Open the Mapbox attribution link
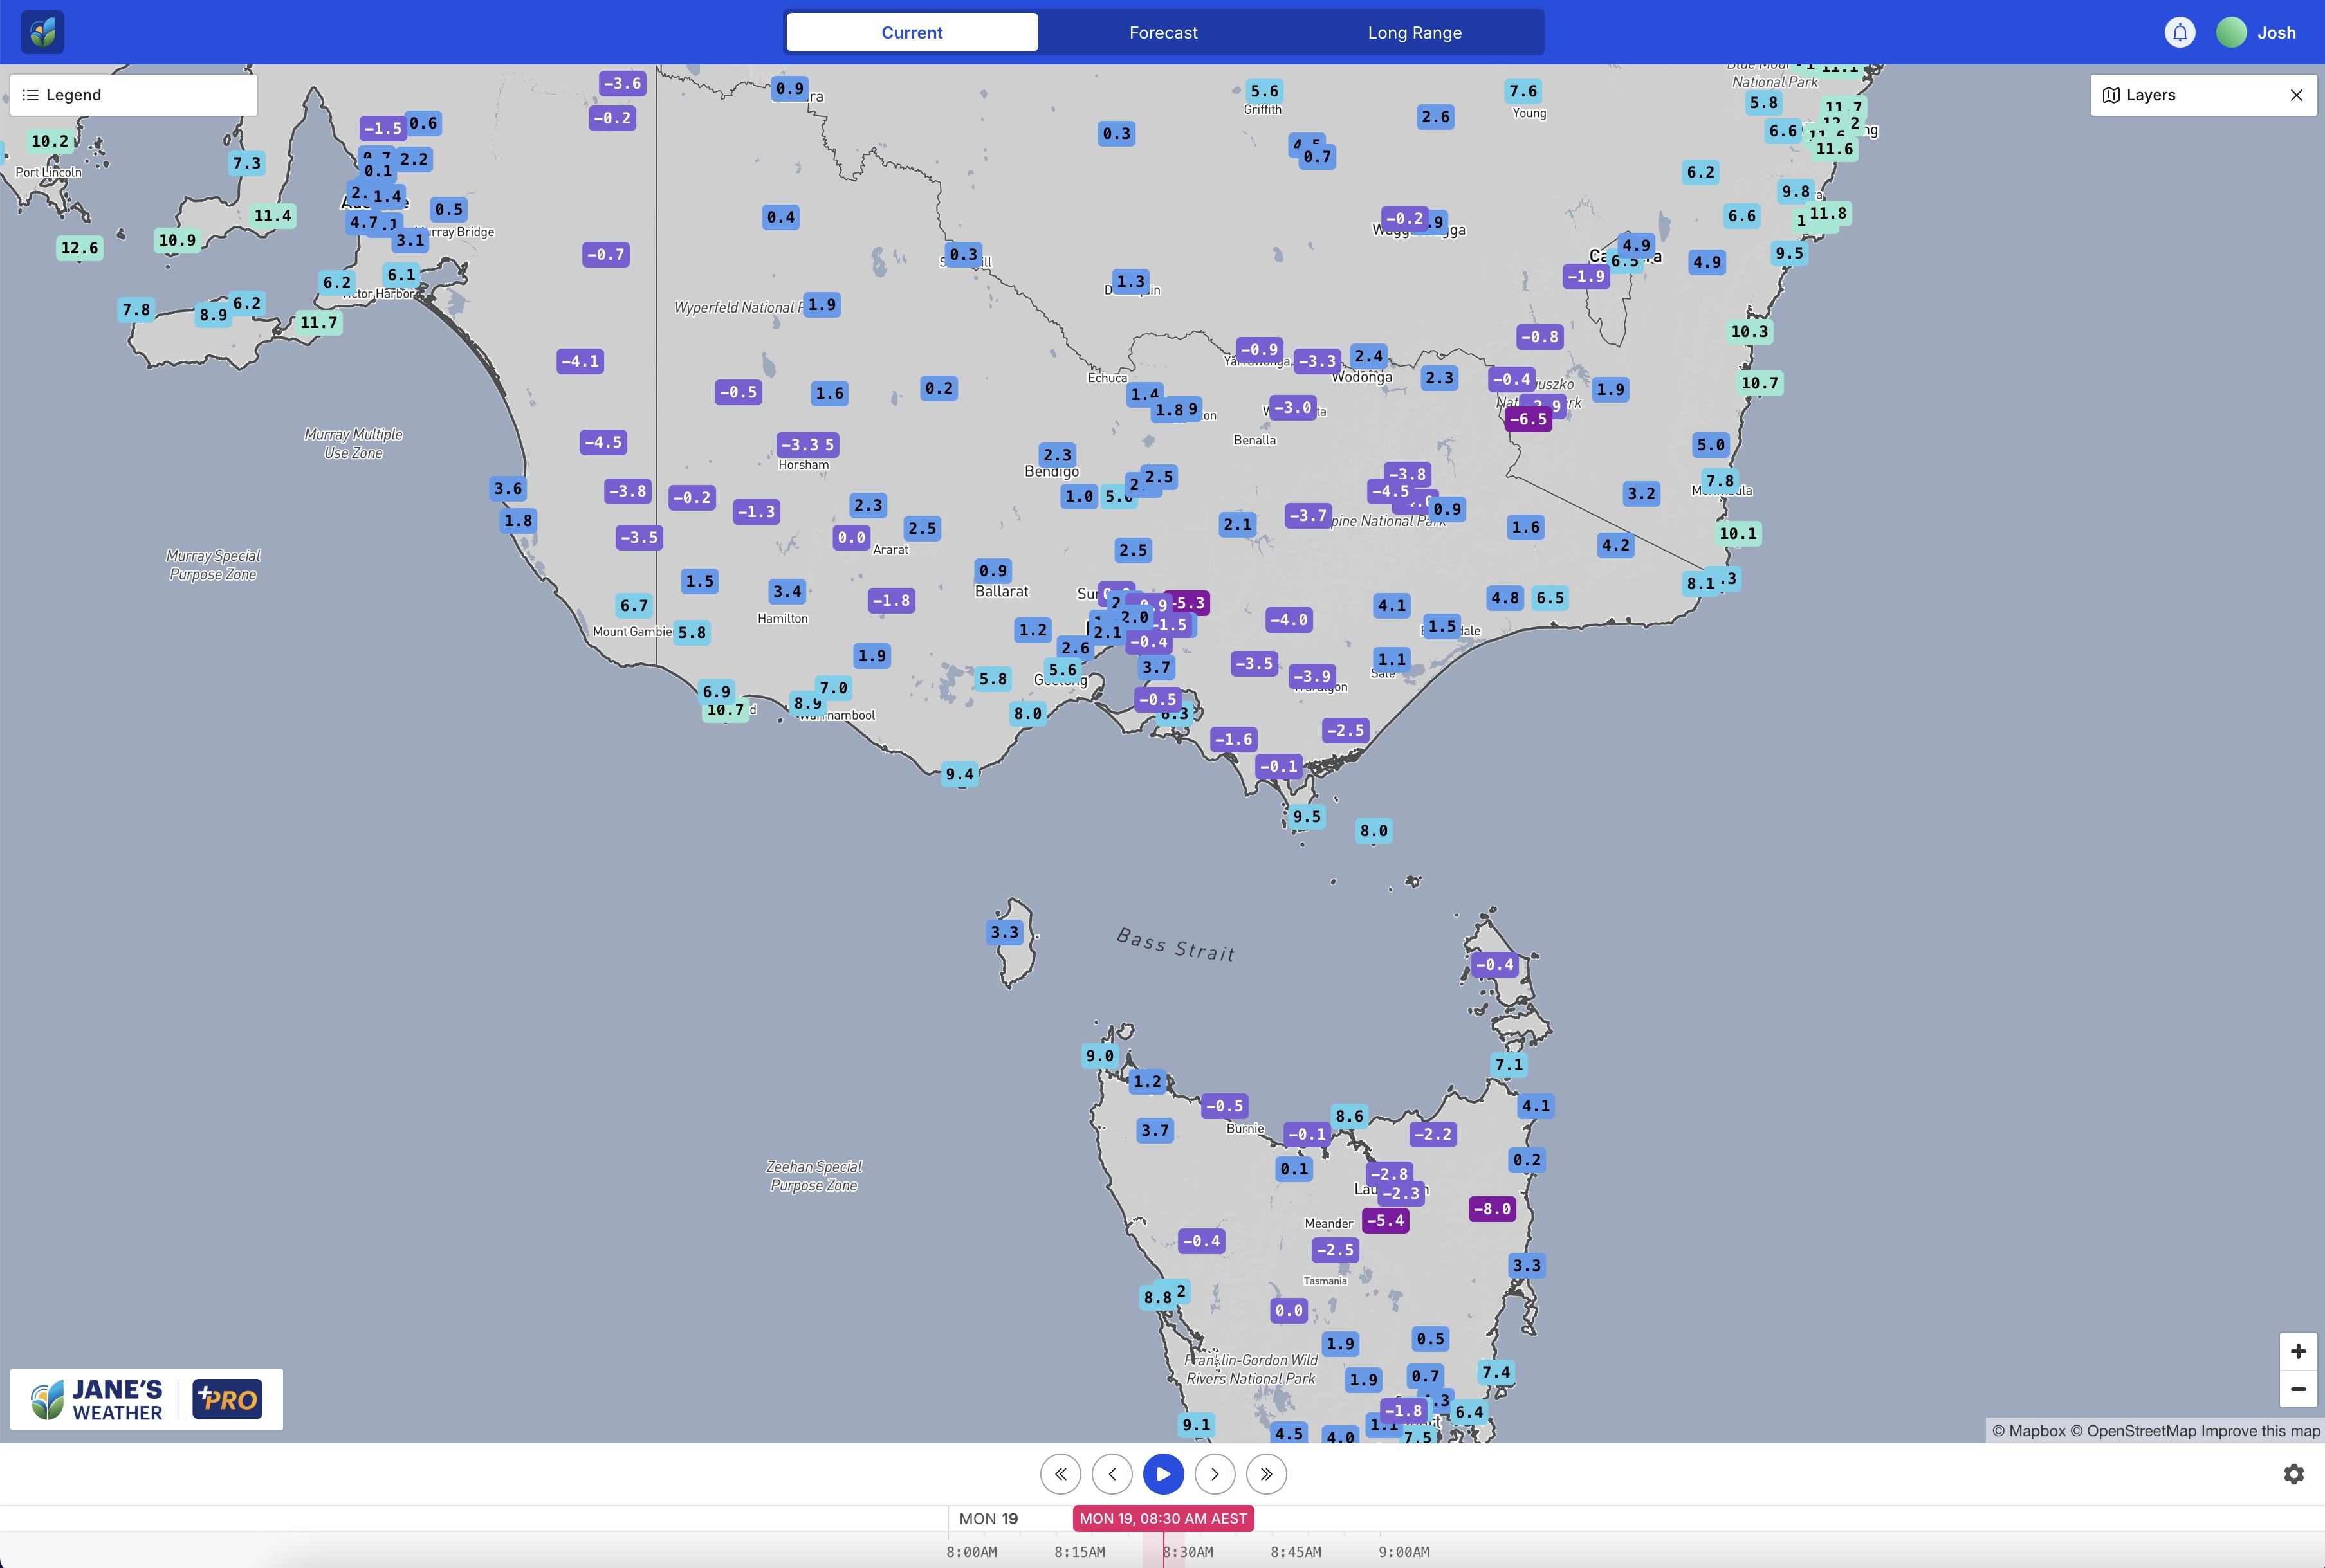The width and height of the screenshot is (2325, 1568). click(x=2028, y=1431)
